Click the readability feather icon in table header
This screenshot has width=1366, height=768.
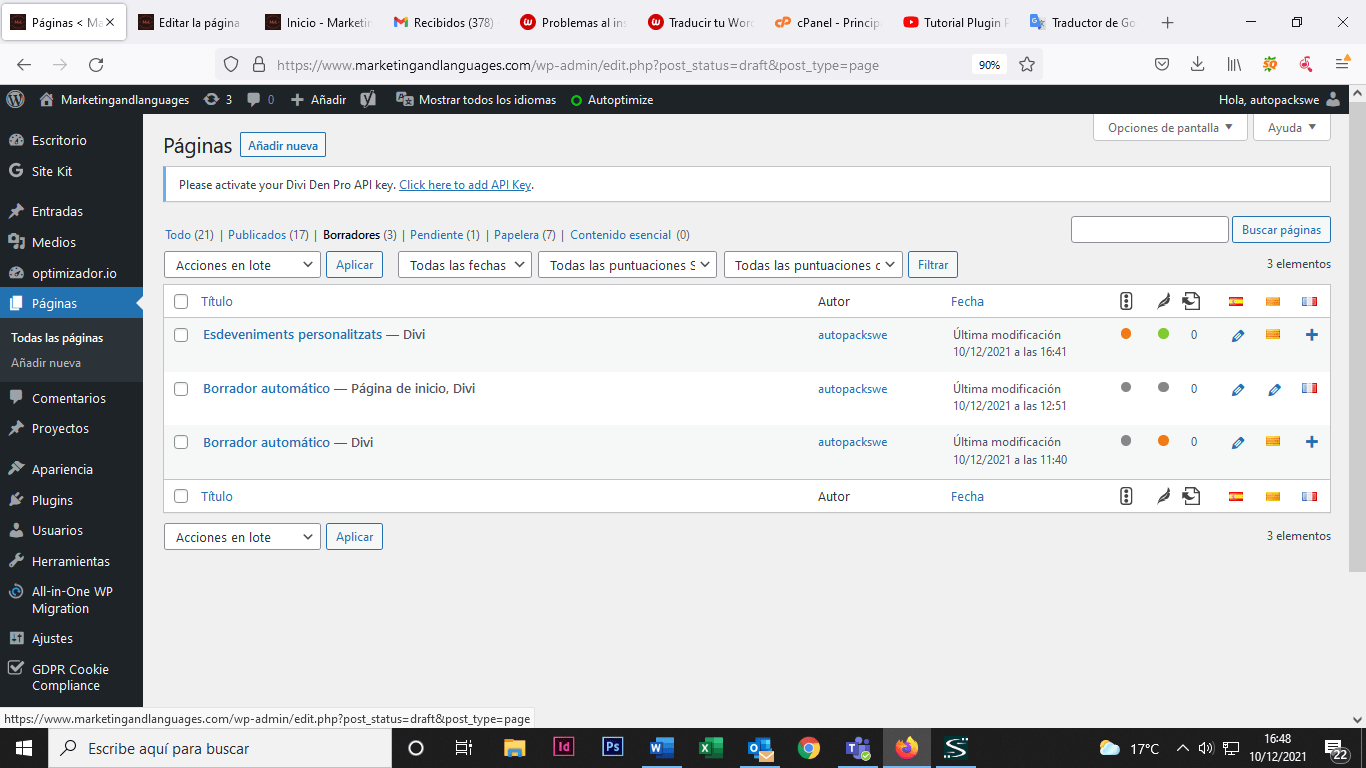(x=1163, y=301)
